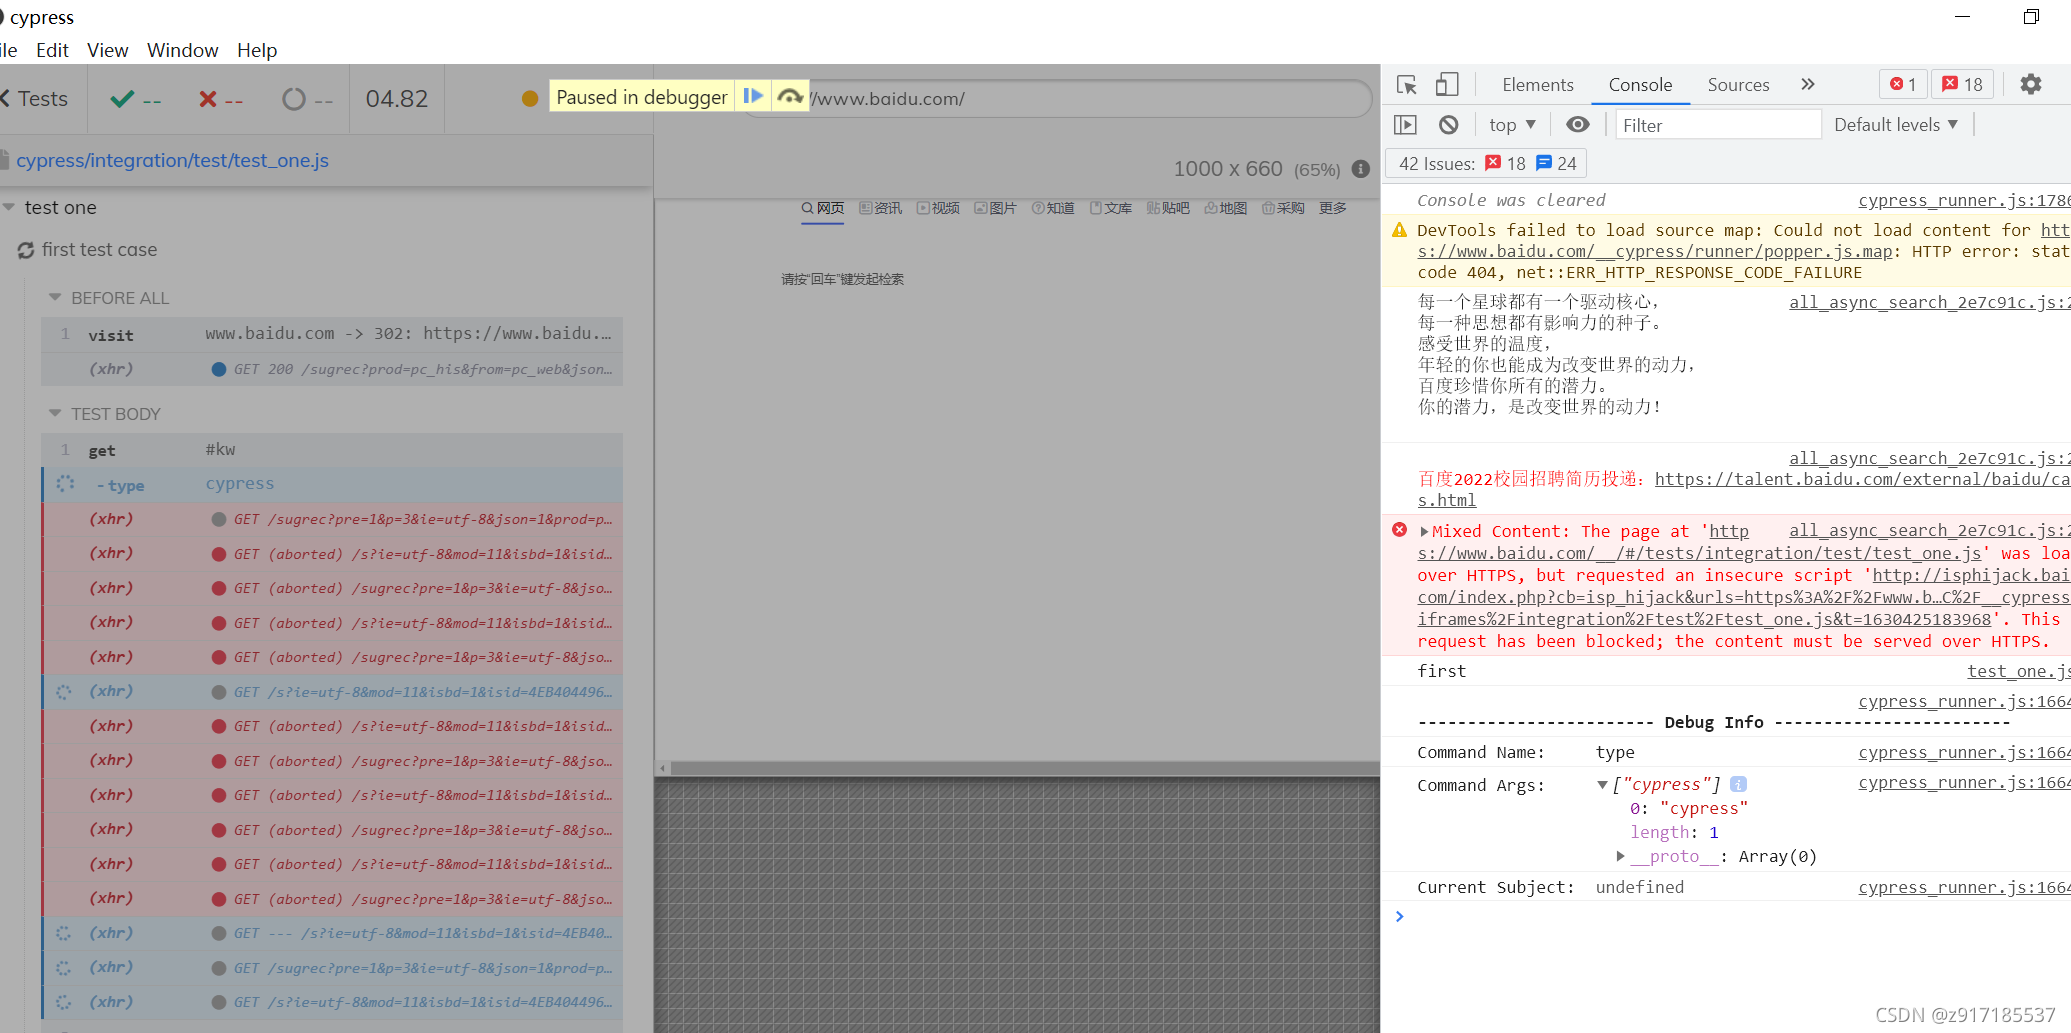The image size is (2071, 1033).
Task: Select type cypress command row
Action: pyautogui.click(x=332, y=484)
